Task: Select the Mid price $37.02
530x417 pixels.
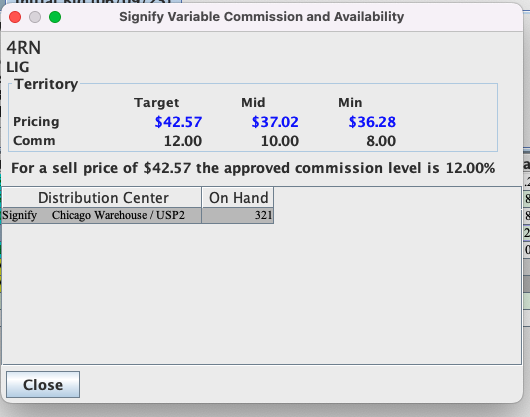Action: [x=275, y=122]
